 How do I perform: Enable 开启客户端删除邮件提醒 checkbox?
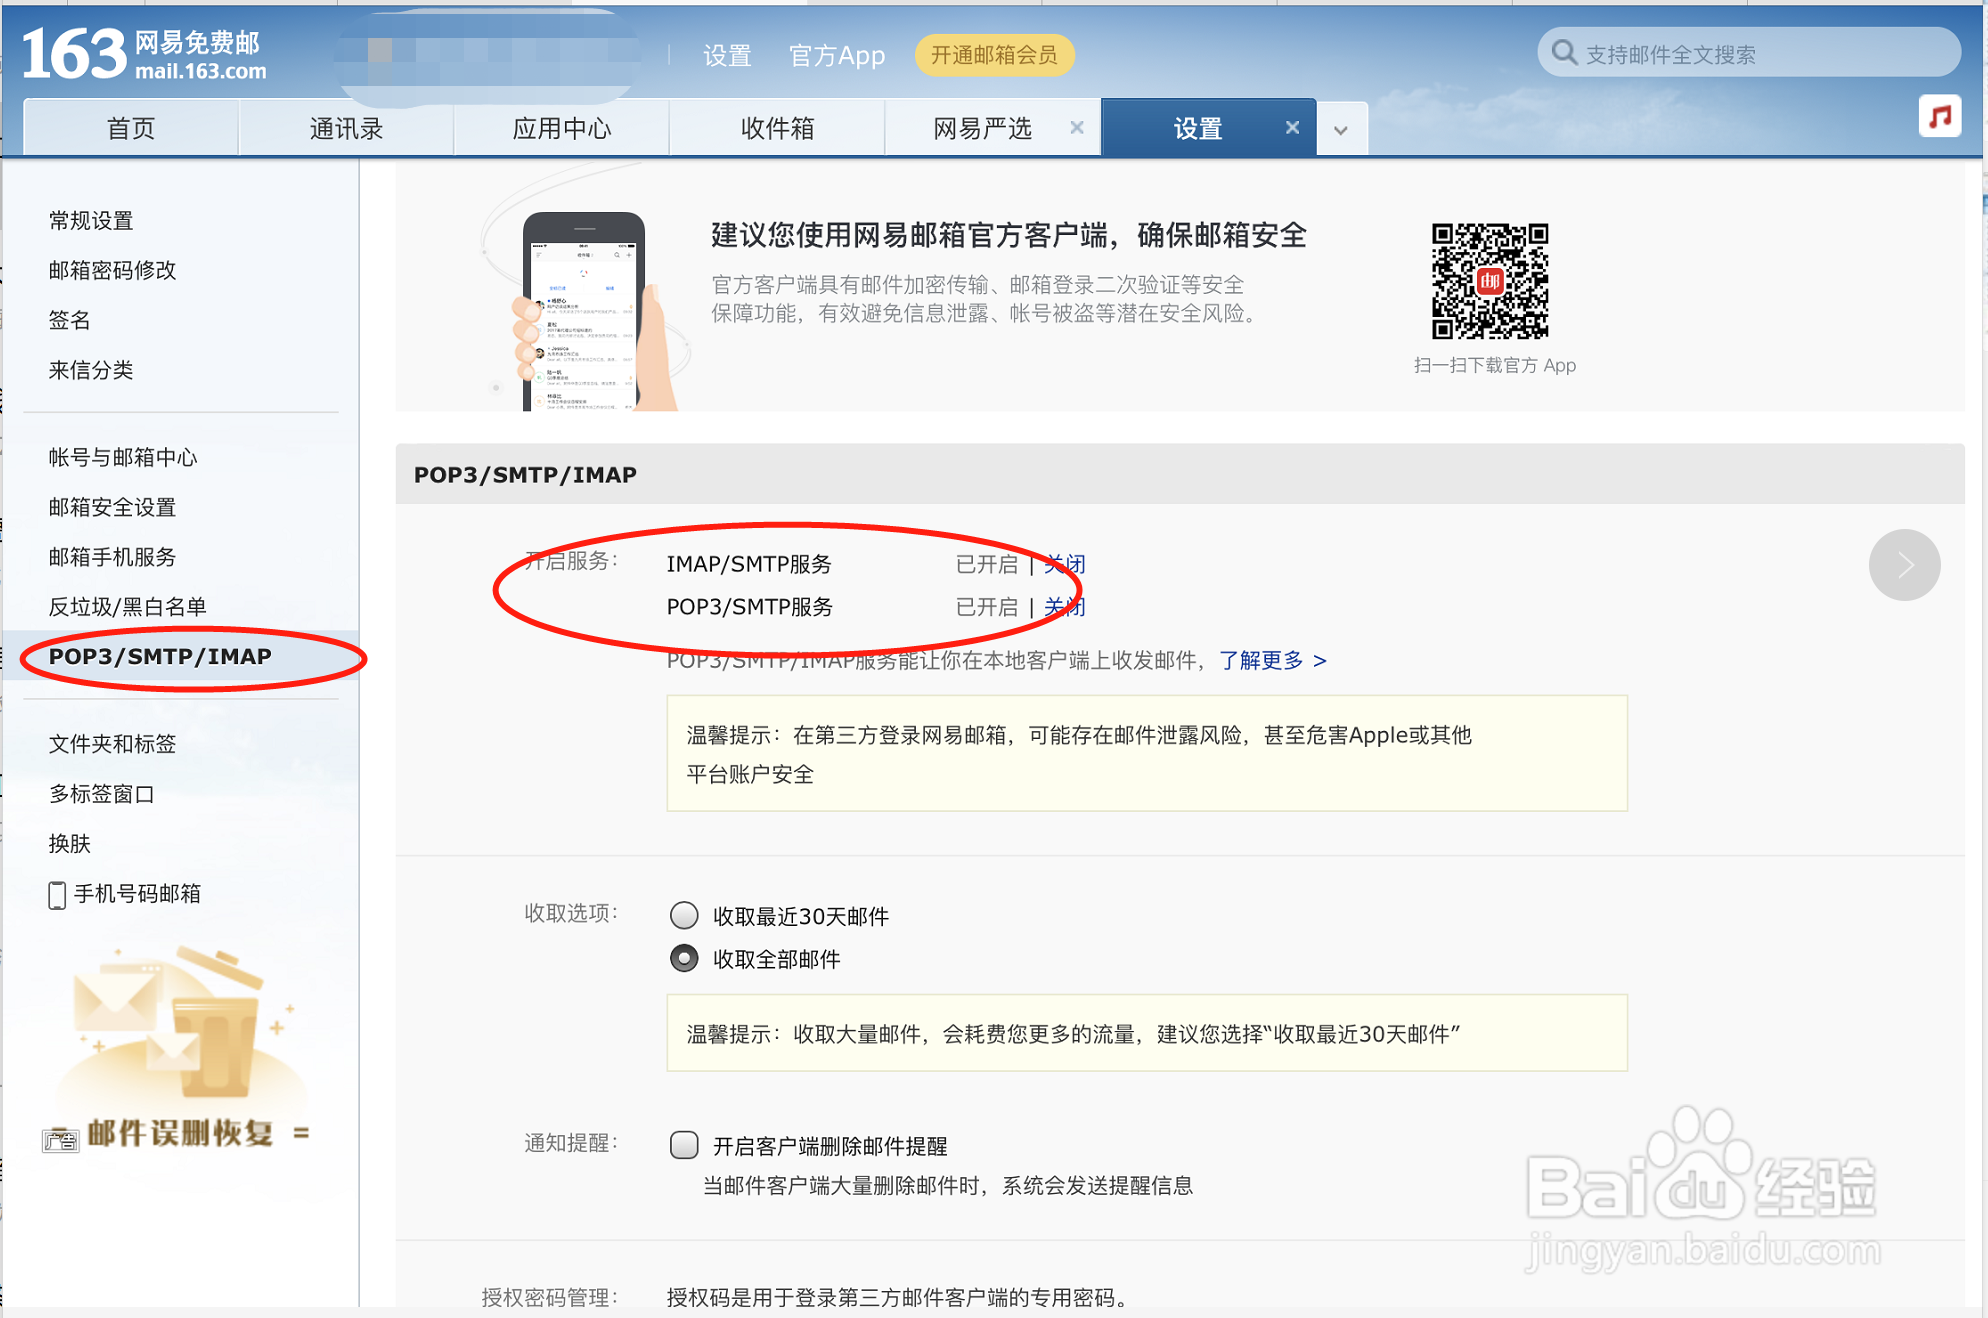click(x=684, y=1145)
